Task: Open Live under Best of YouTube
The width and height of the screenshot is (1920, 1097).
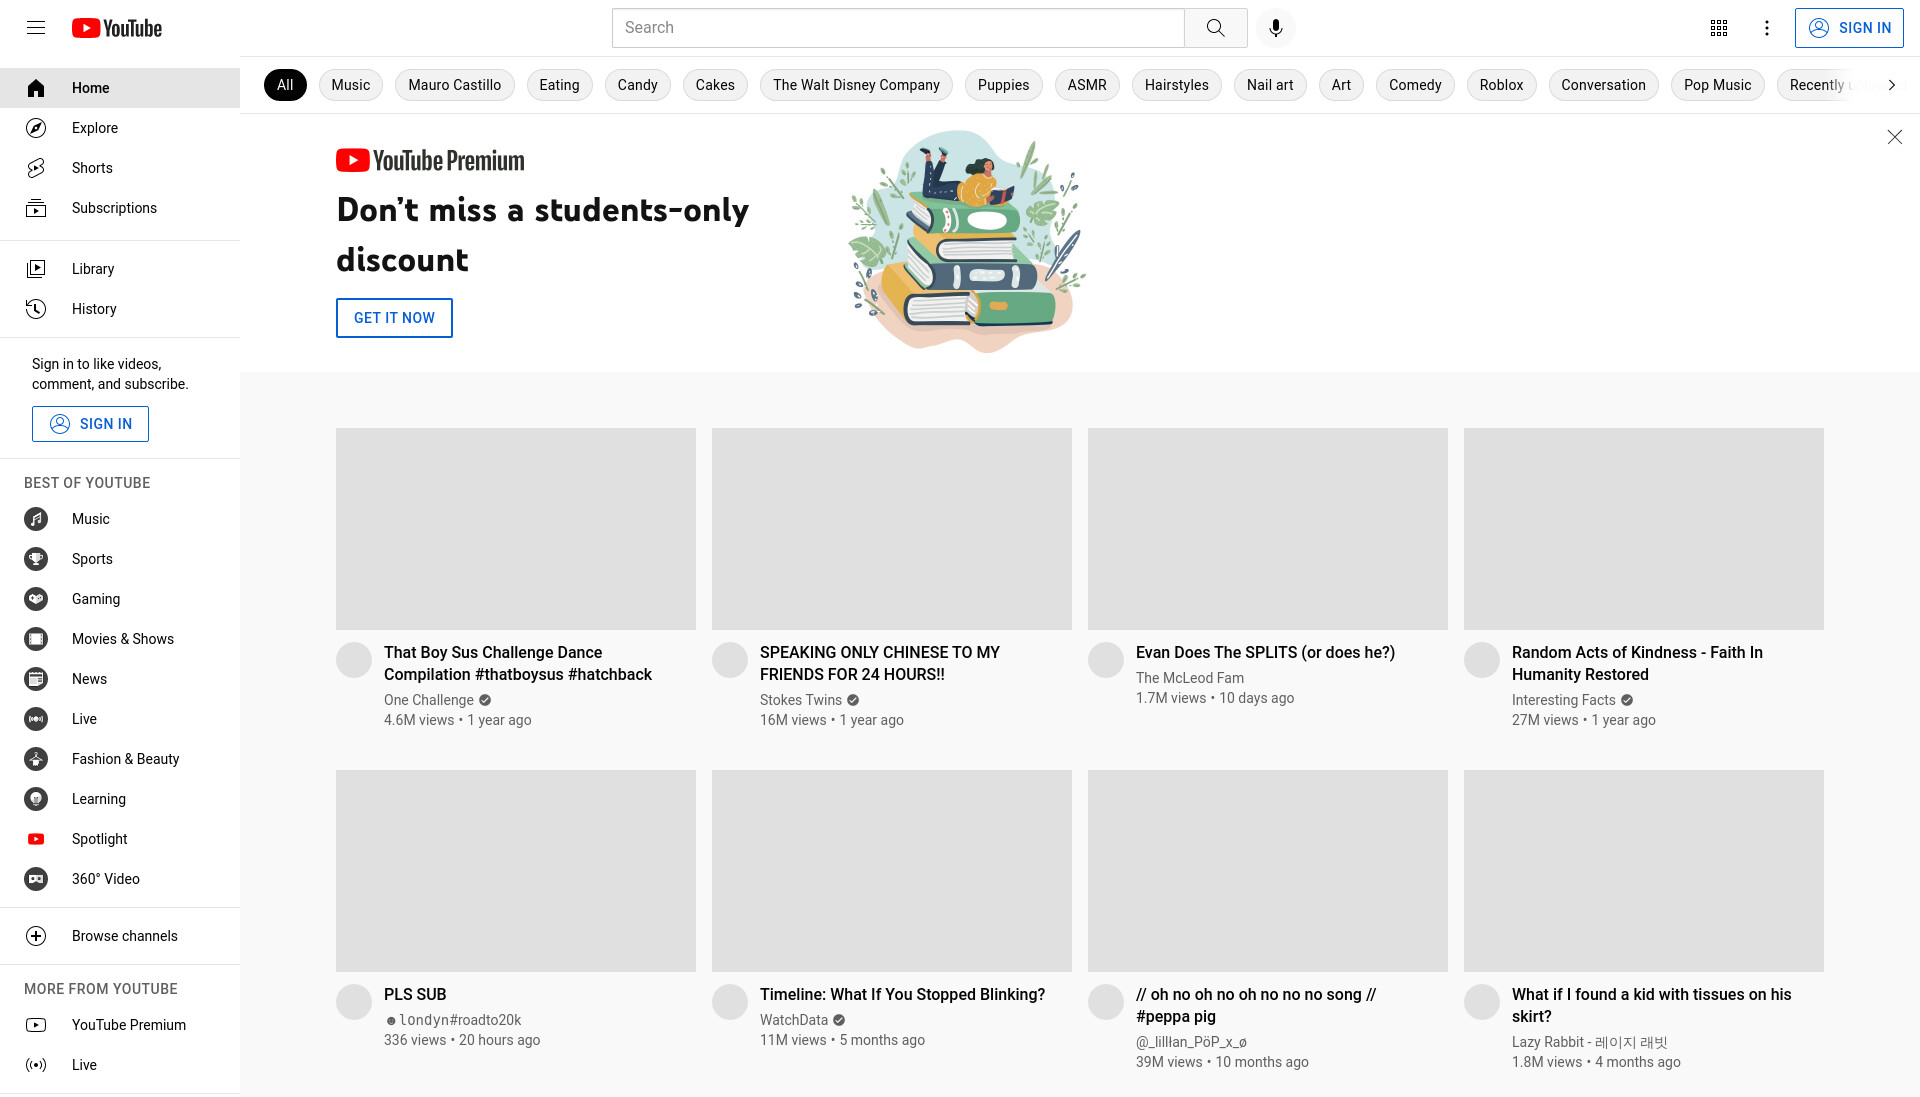Action: coord(120,719)
